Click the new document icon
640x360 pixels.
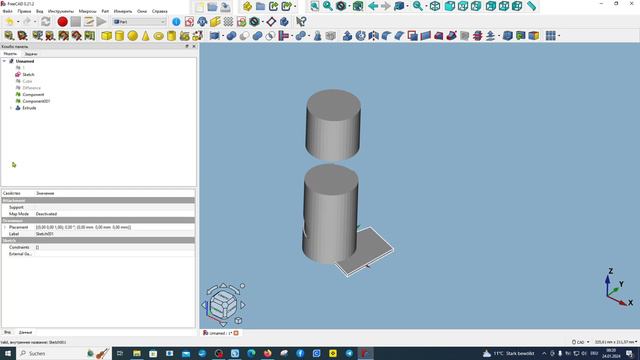point(199,7)
